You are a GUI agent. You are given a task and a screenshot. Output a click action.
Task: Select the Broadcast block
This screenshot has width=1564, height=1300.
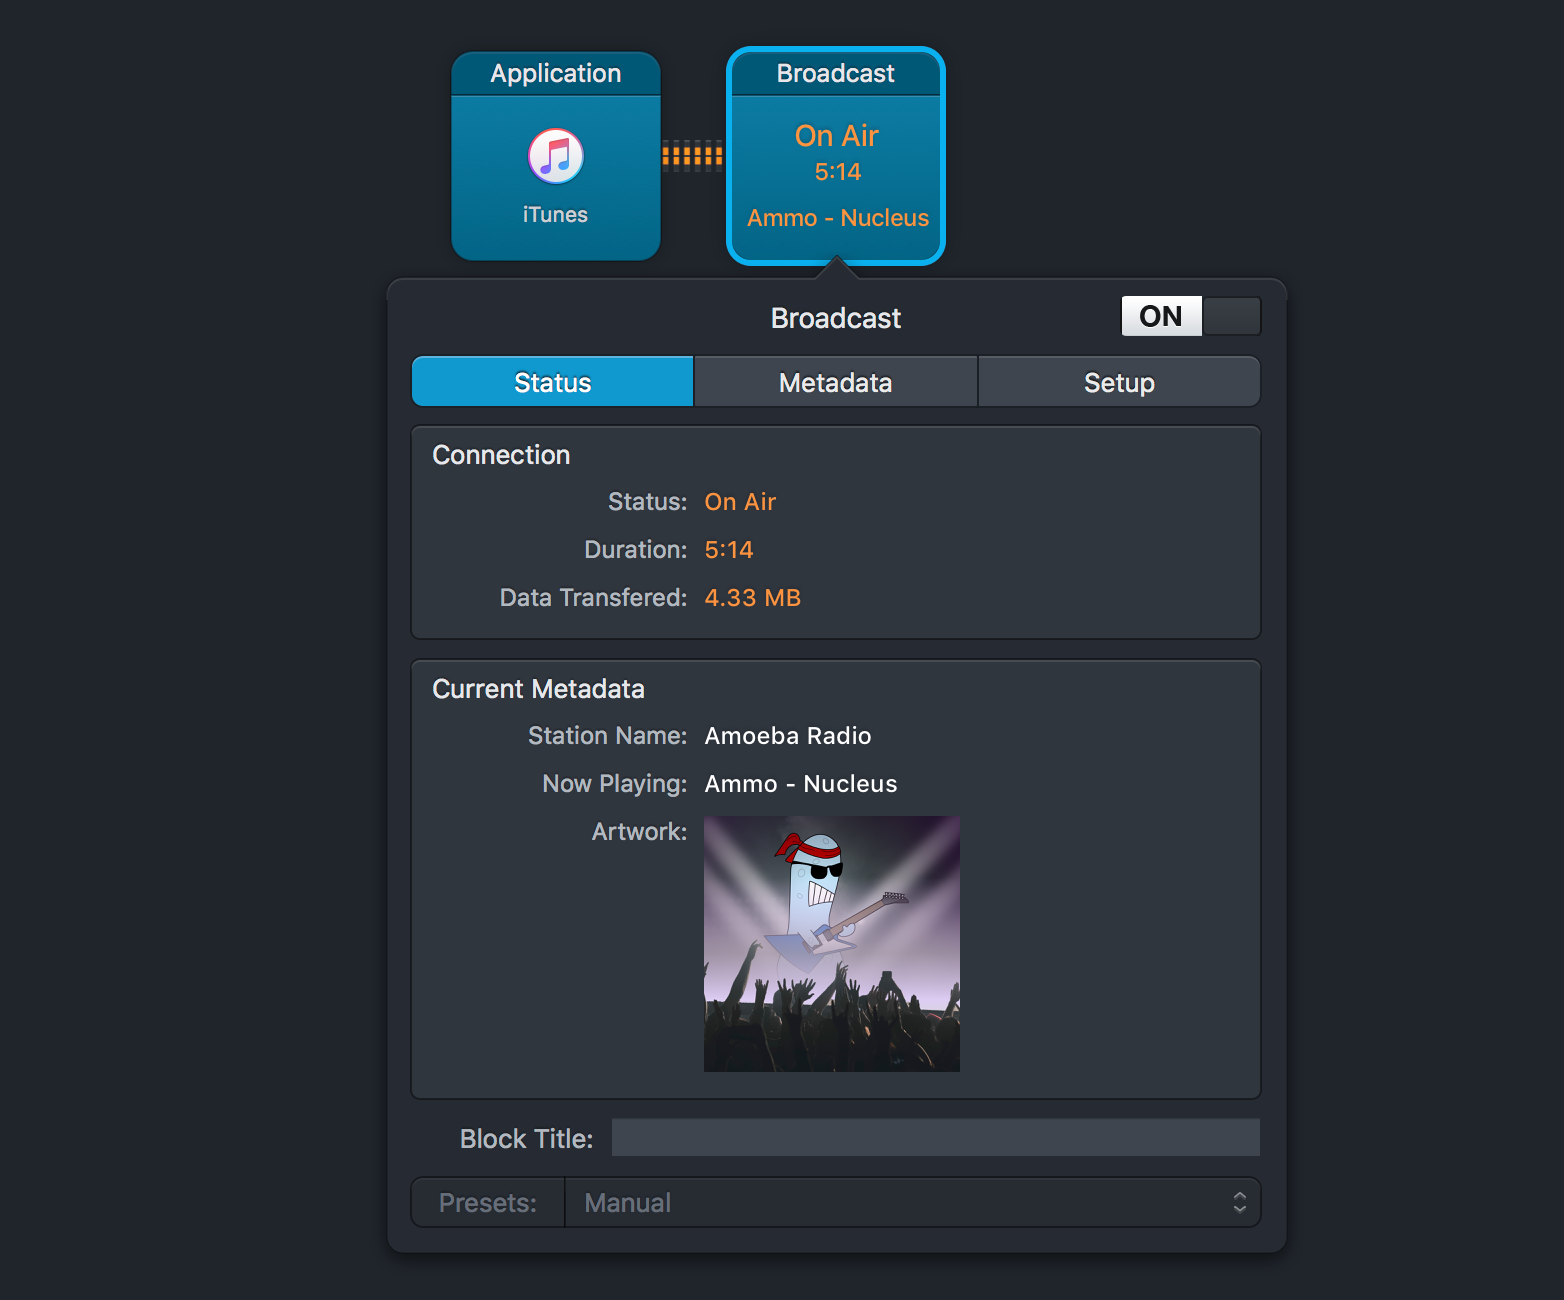(x=836, y=156)
